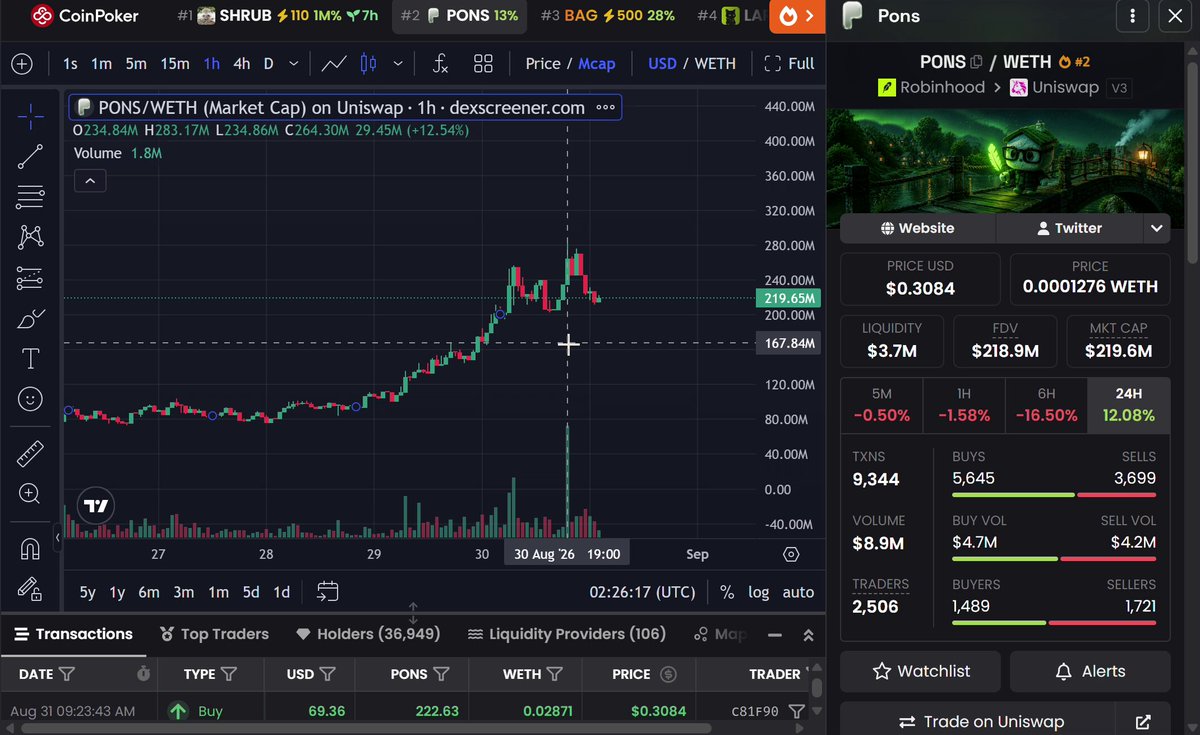Add a symbol to compare
This screenshot has width=1200, height=735.
[x=22, y=64]
